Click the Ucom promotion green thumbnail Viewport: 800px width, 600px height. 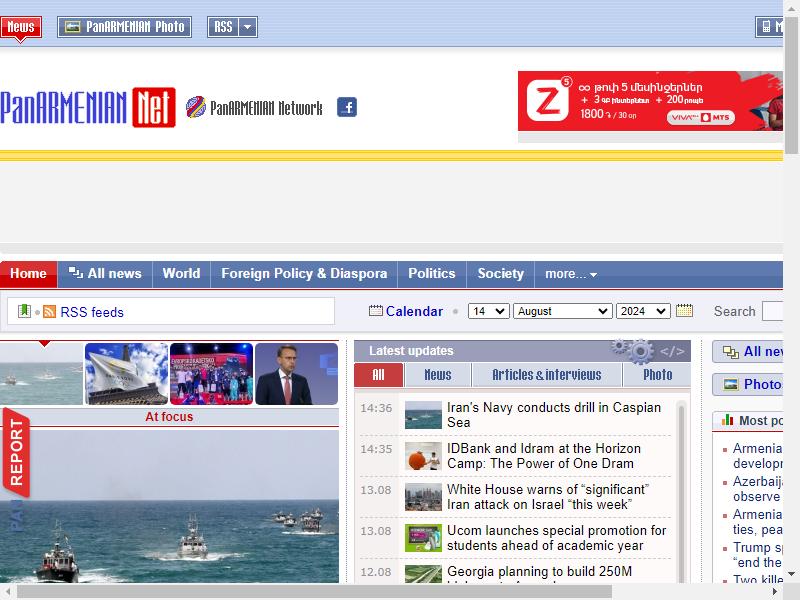pyautogui.click(x=423, y=538)
